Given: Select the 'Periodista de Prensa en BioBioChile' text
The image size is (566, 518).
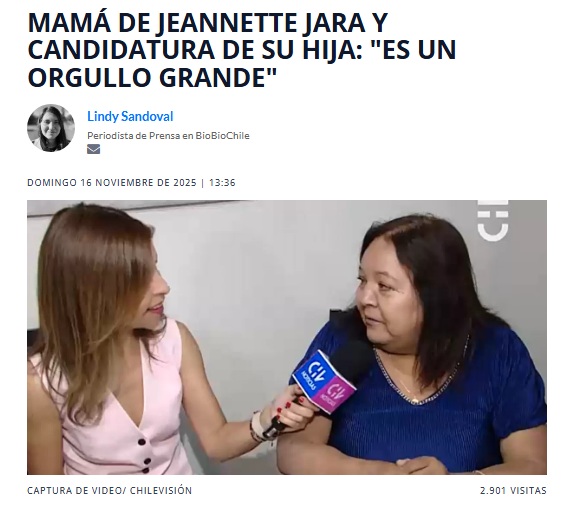Looking at the screenshot, I should (168, 136).
